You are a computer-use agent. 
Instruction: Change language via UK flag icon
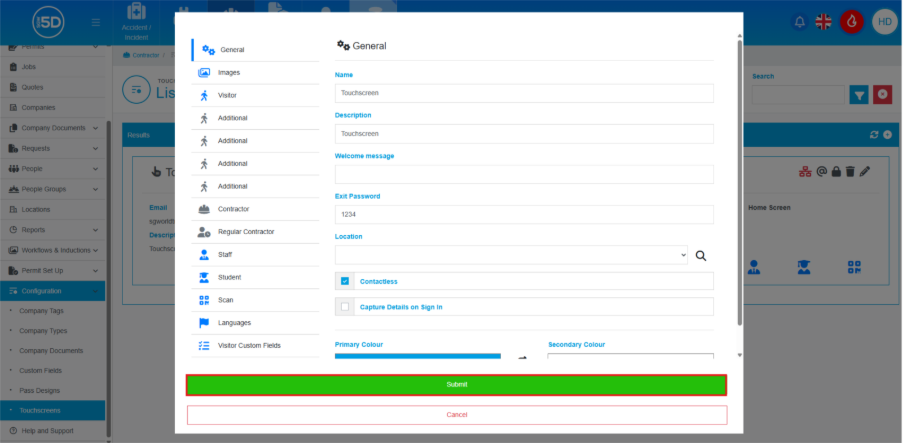click(824, 22)
